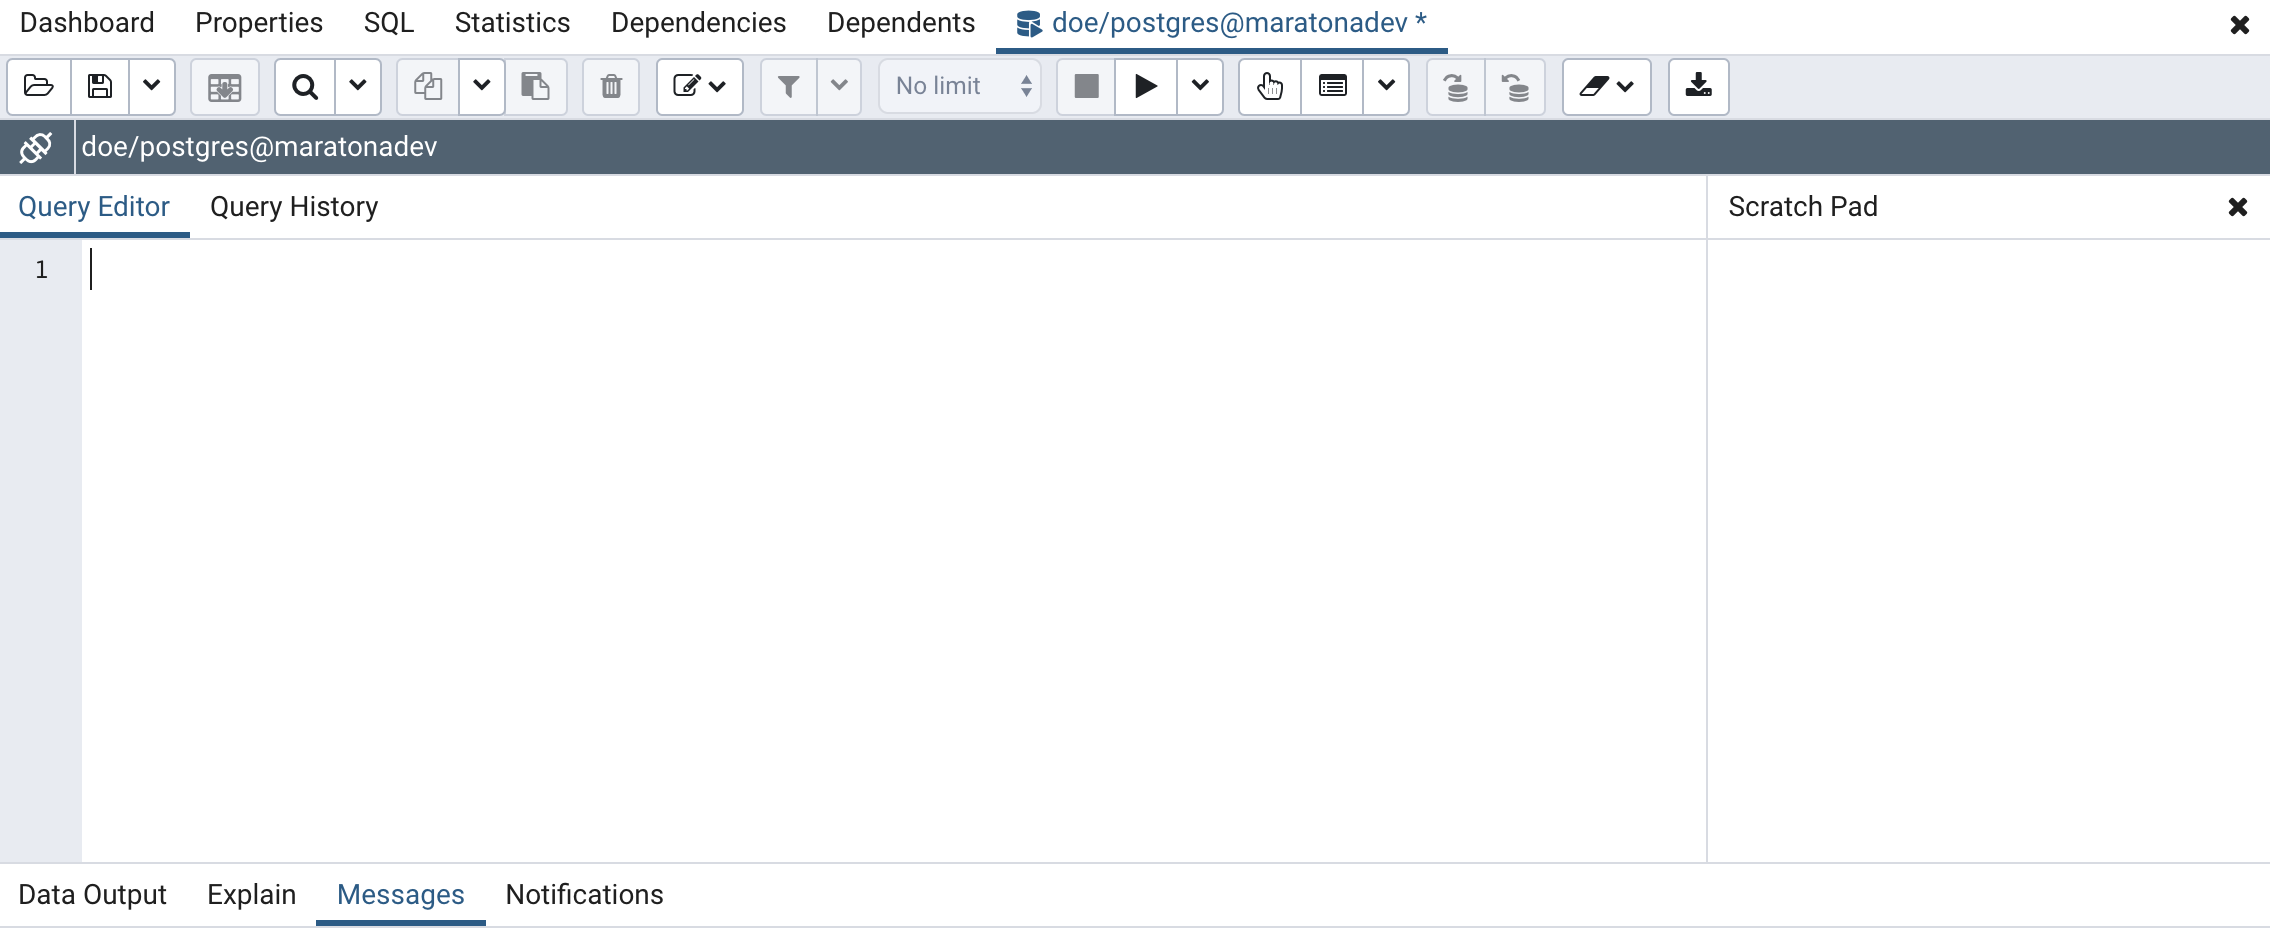
Task: Click the Save Data Changes grid icon
Action: click(225, 87)
